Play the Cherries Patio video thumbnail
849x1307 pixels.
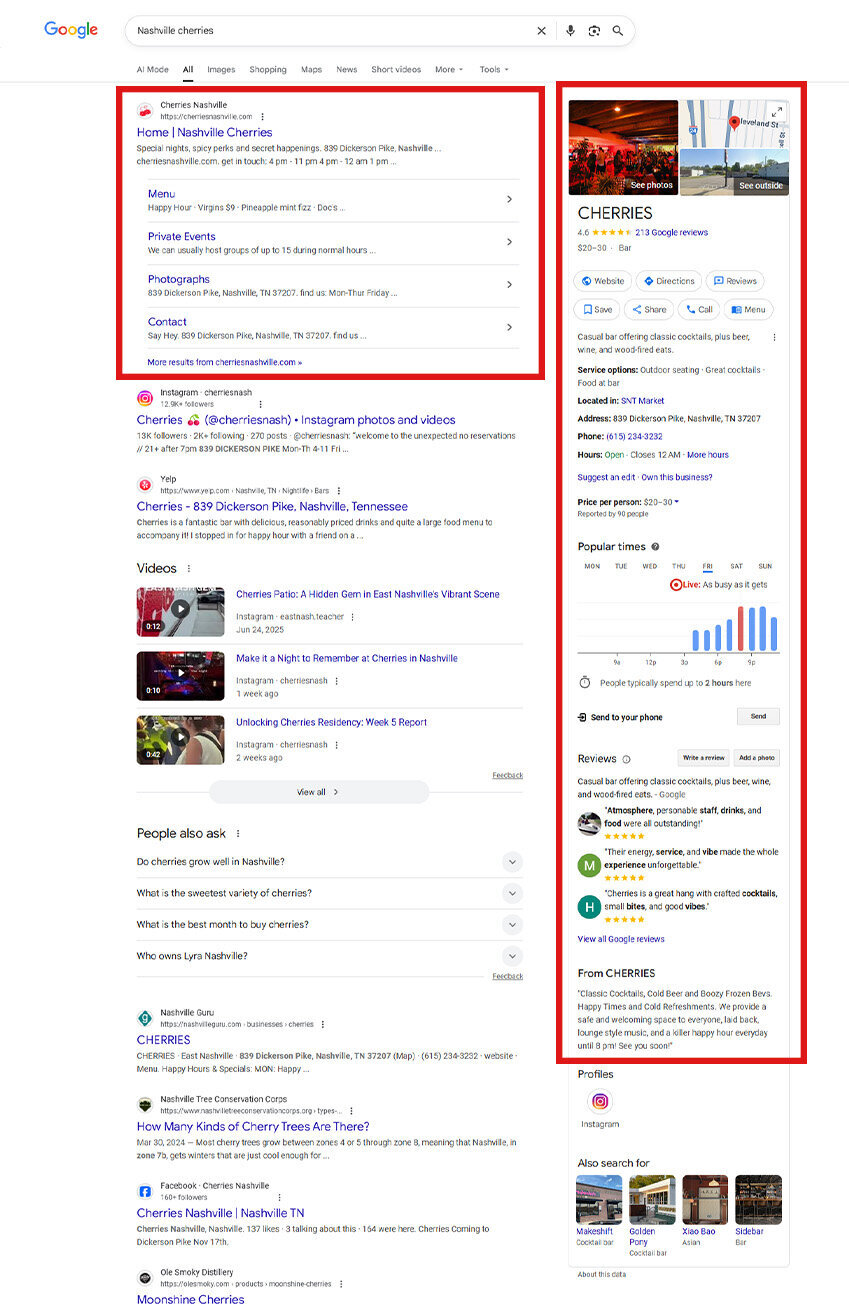tap(180, 611)
